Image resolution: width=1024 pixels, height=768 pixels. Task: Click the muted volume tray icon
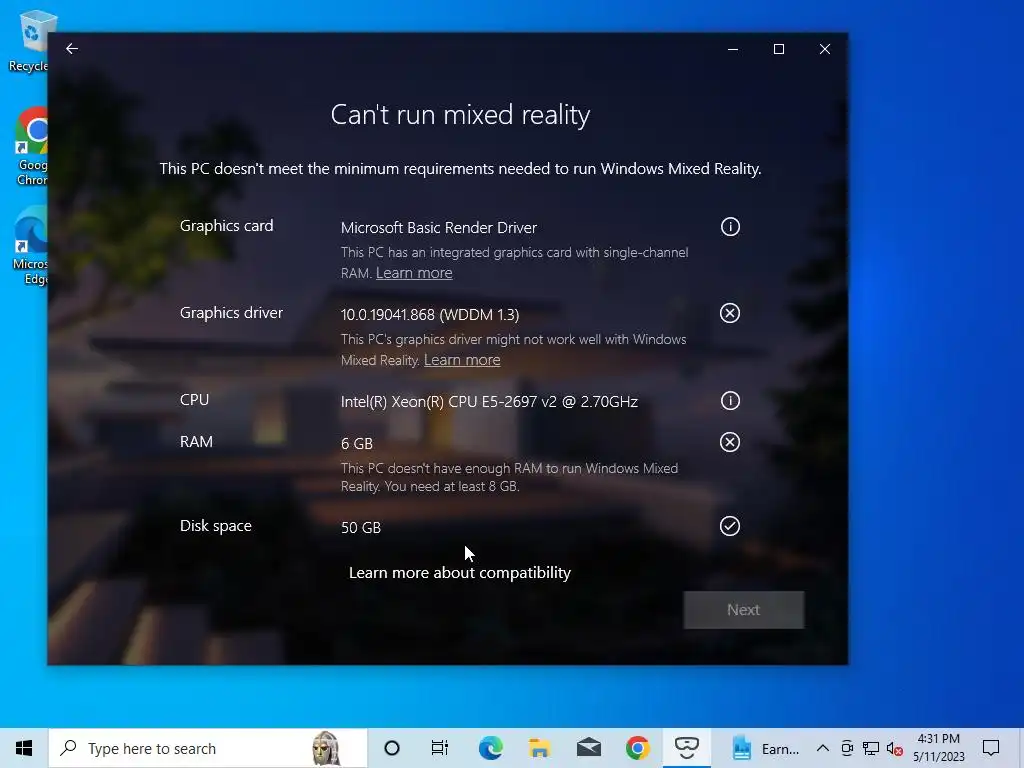tap(895, 748)
